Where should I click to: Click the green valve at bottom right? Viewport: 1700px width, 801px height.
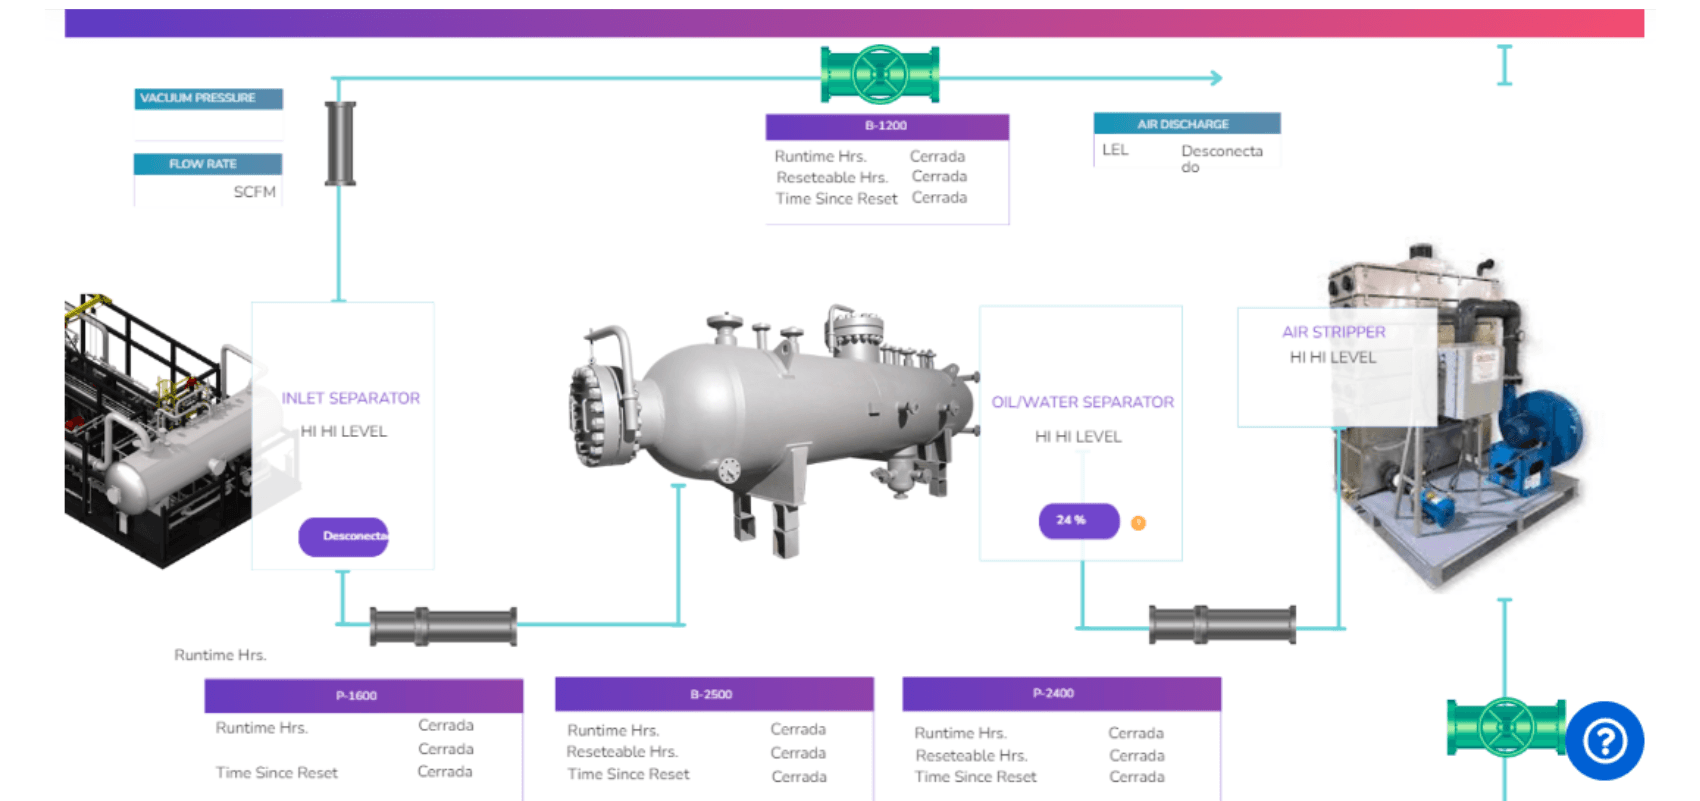click(x=1505, y=727)
